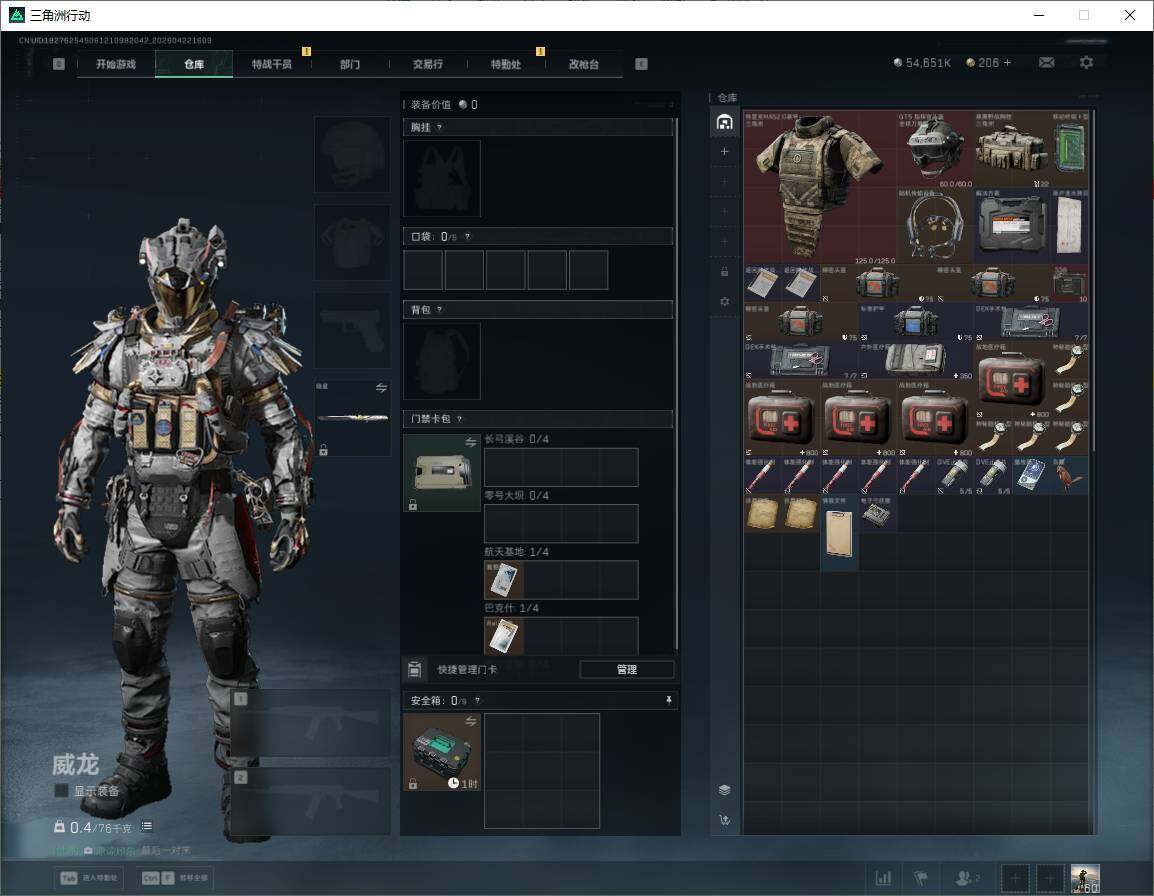
Task: Open the friends list icon in bottom bar
Action: click(x=967, y=878)
